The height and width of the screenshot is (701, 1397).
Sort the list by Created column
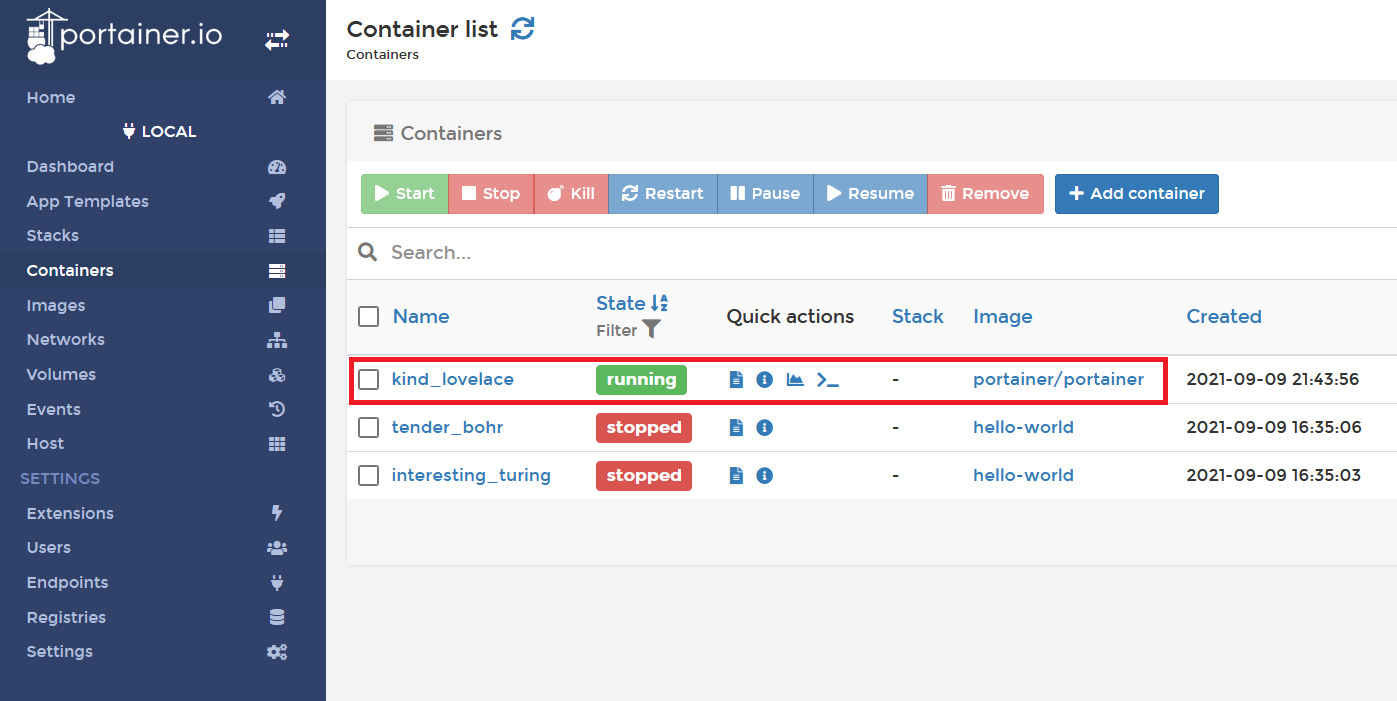click(1223, 316)
